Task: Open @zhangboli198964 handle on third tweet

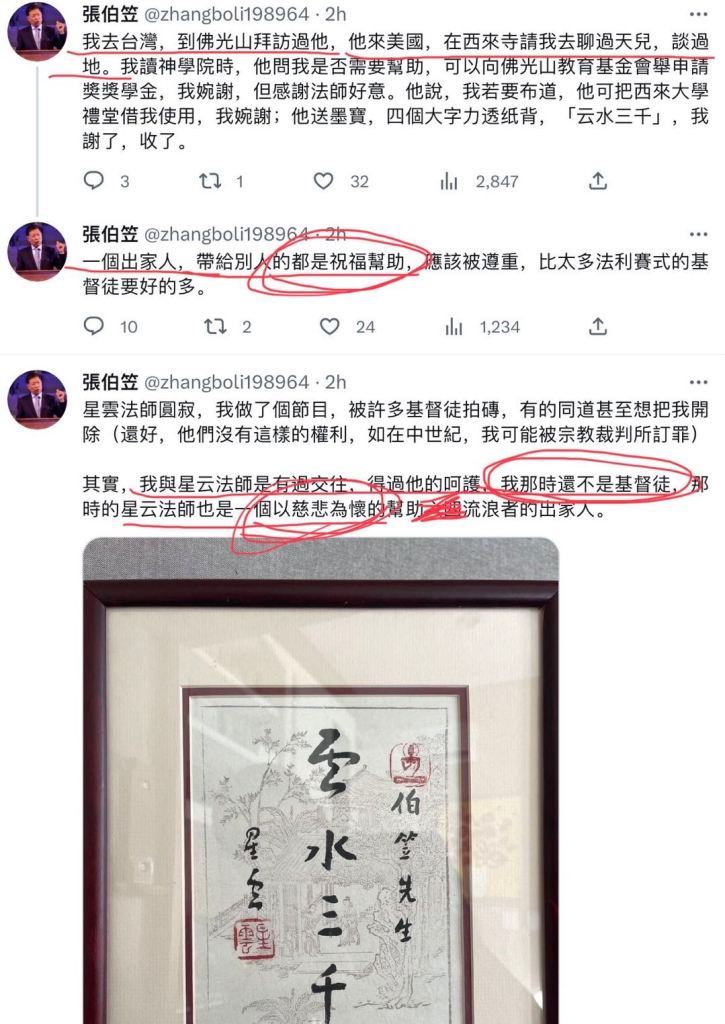Action: (226, 382)
